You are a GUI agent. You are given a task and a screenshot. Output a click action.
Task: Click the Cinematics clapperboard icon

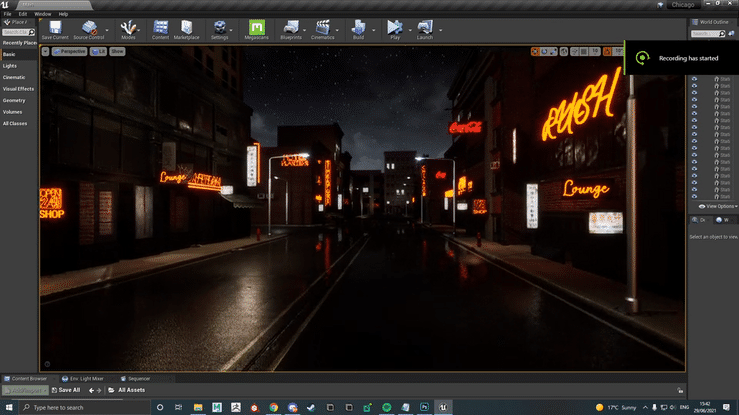(323, 30)
